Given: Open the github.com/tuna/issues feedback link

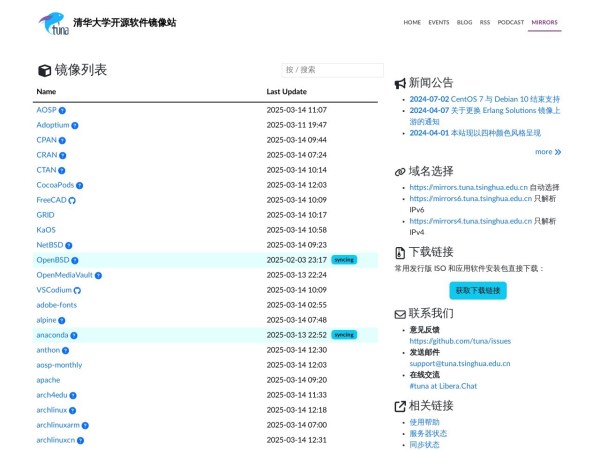Looking at the screenshot, I should click(460, 341).
